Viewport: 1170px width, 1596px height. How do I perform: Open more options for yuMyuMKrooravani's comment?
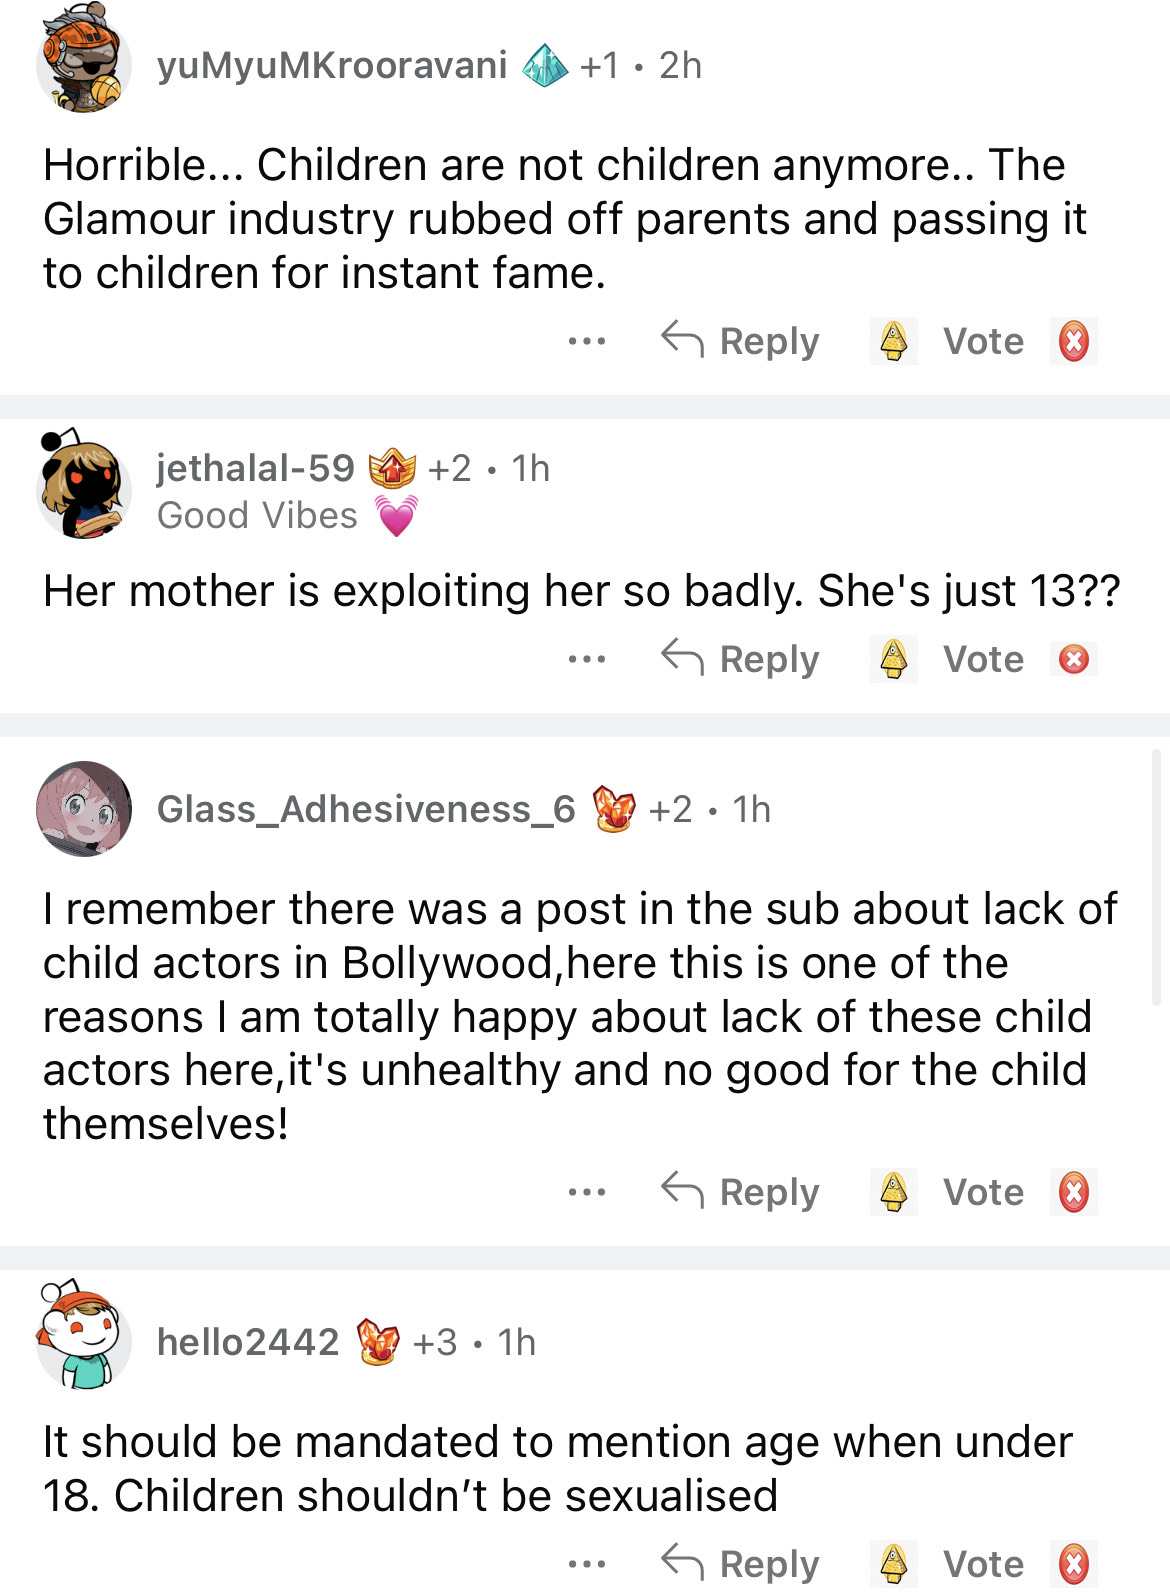(x=586, y=341)
